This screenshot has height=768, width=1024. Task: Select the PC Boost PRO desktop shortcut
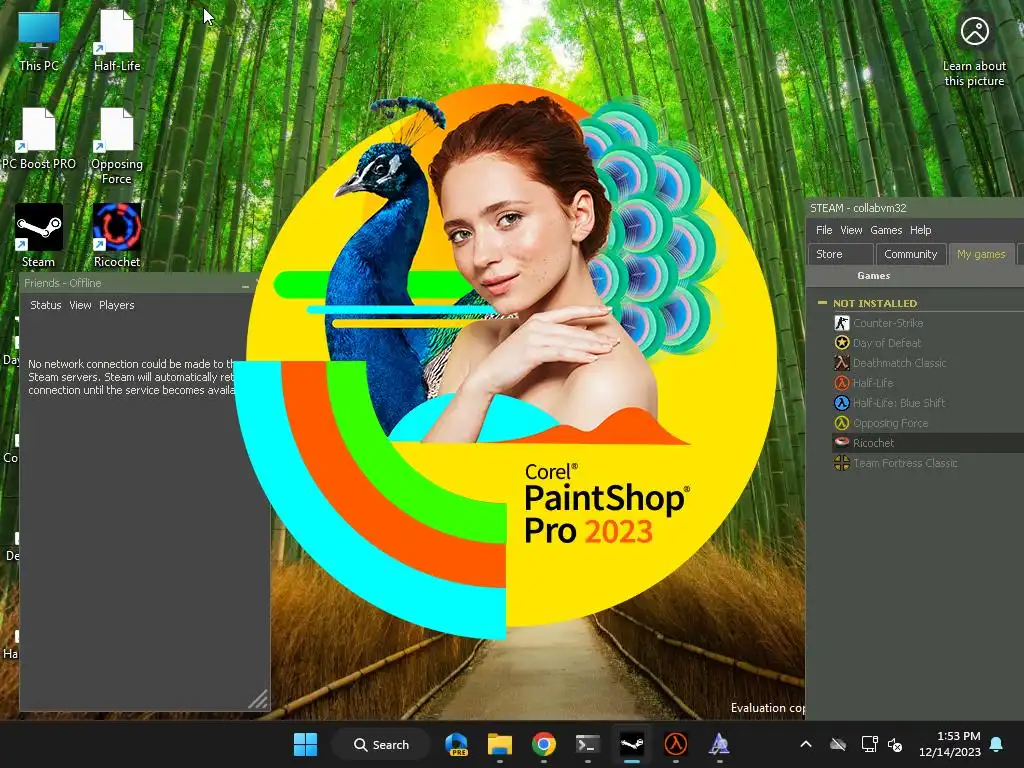pos(39,139)
